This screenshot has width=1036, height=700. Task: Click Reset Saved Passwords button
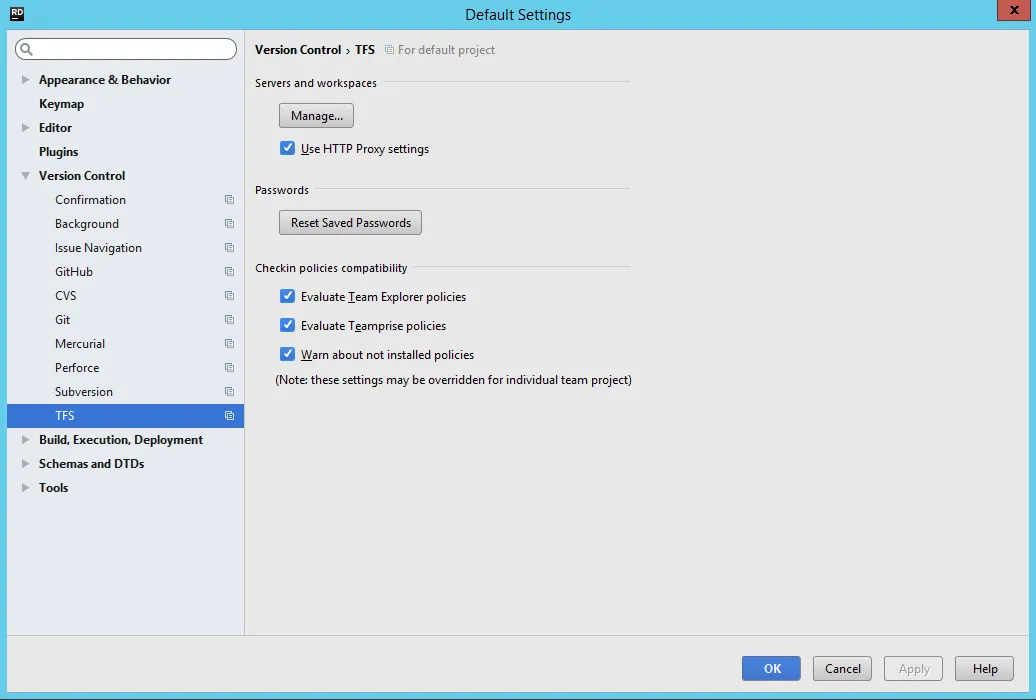350,223
